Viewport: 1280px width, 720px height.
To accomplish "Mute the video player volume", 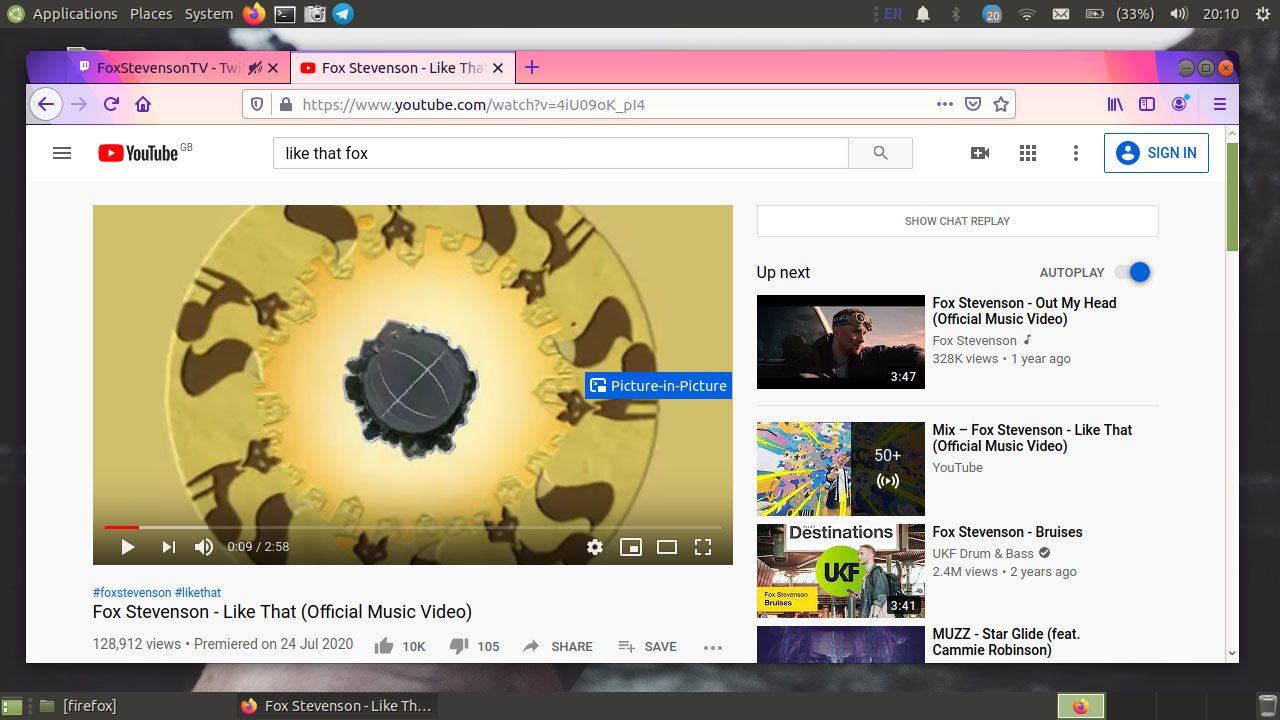I will tap(204, 547).
